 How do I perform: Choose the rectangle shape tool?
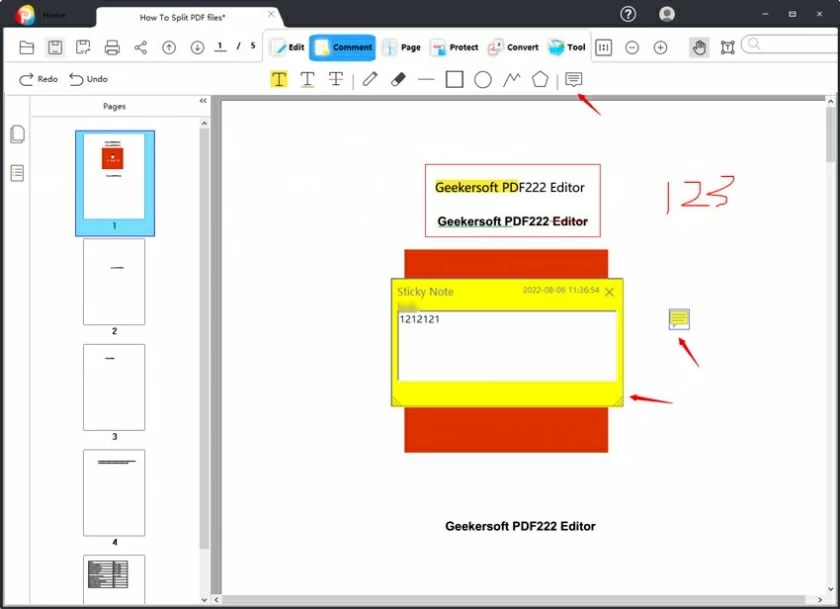(453, 79)
